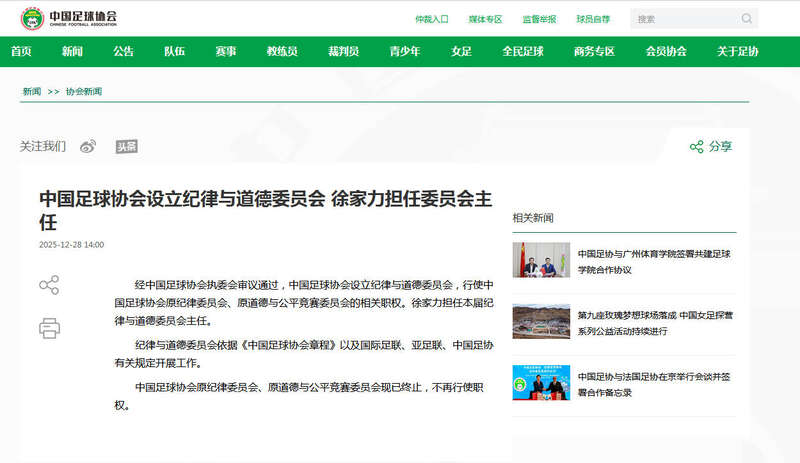Open the 媒体专区 link
This screenshot has height=463, width=800.
(x=485, y=19)
